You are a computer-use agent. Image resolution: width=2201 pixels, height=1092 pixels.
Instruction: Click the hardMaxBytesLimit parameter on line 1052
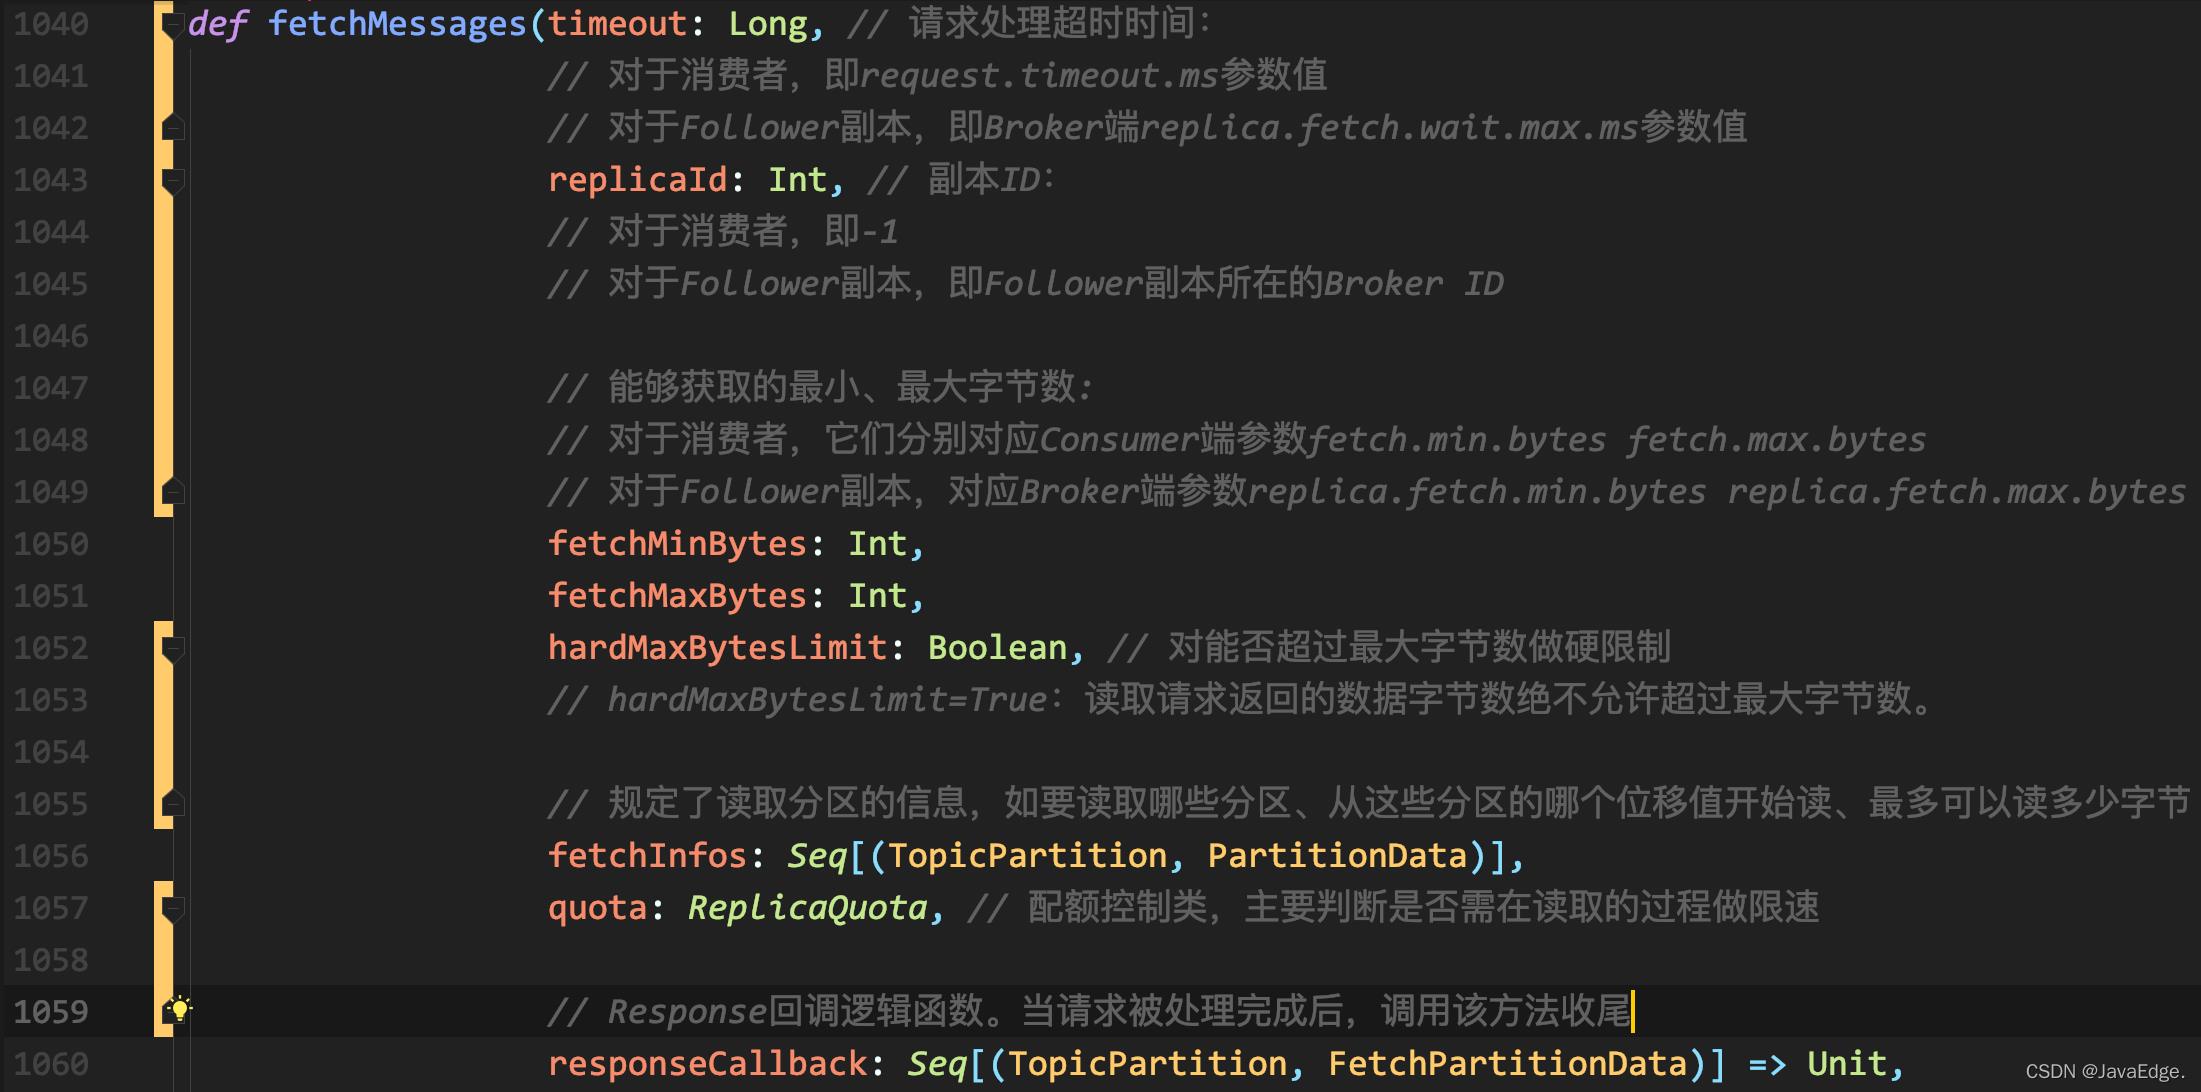717,648
